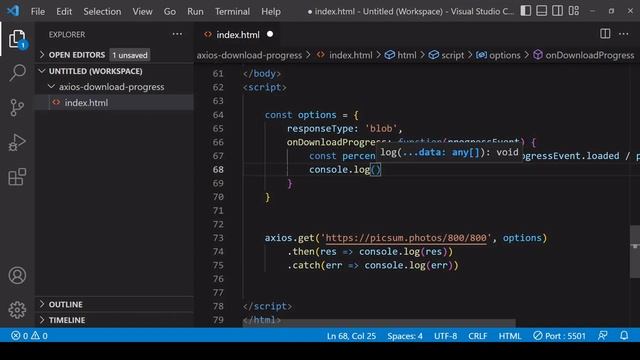Open the Help menu

coord(271,11)
